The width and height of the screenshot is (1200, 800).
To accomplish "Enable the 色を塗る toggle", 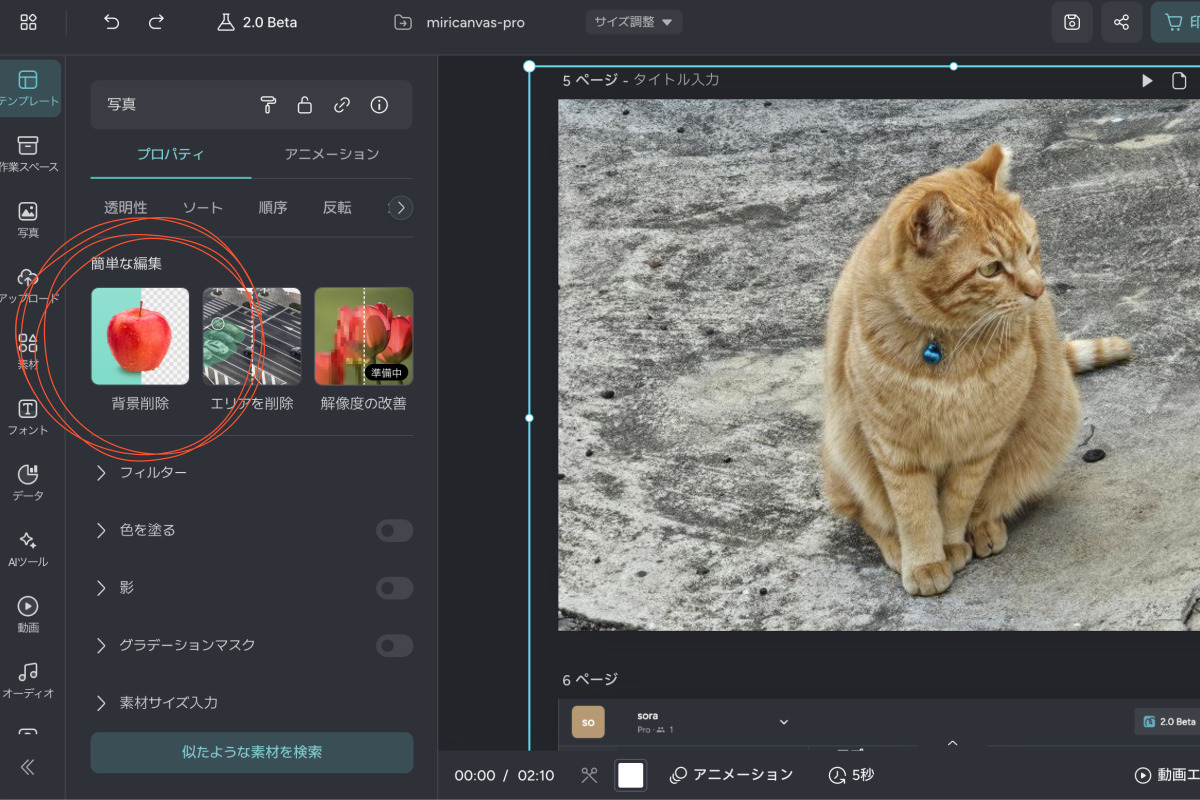I will coord(394,530).
